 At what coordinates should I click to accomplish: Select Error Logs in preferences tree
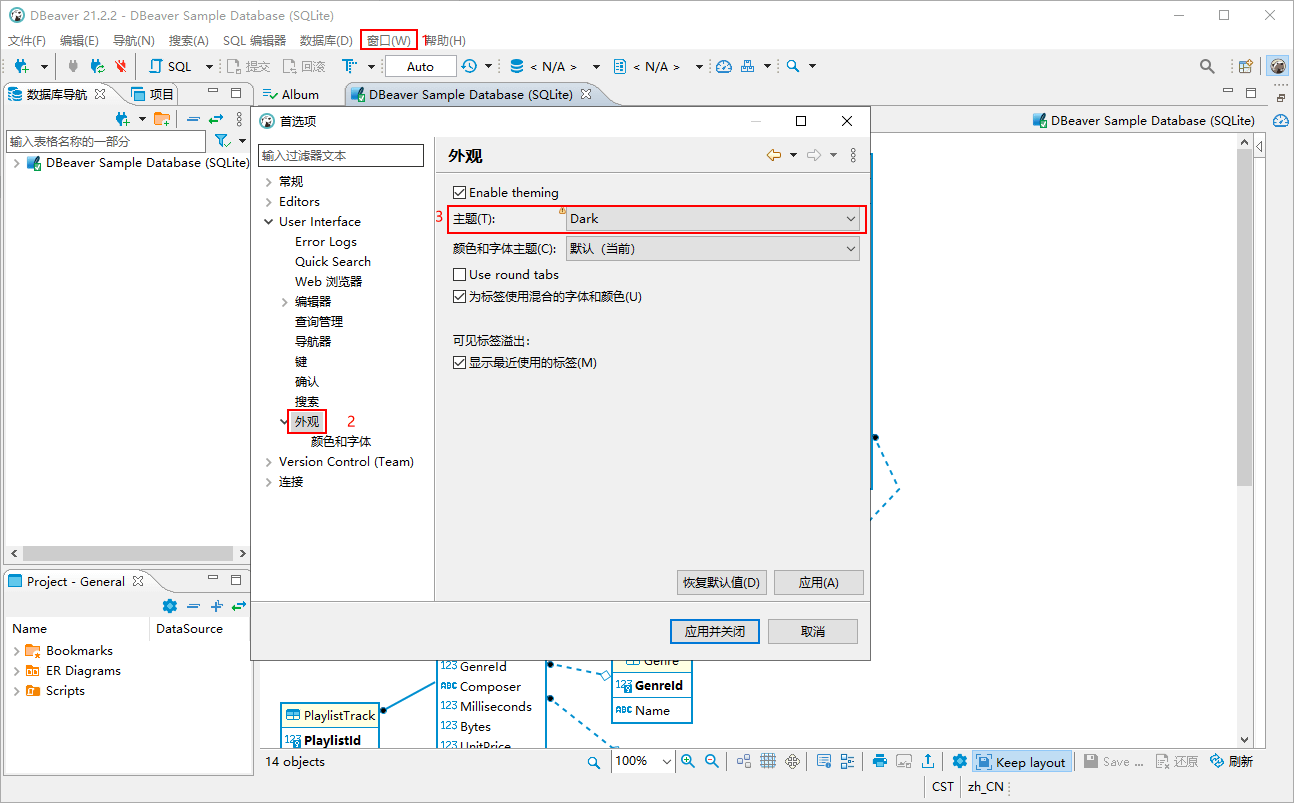(326, 241)
